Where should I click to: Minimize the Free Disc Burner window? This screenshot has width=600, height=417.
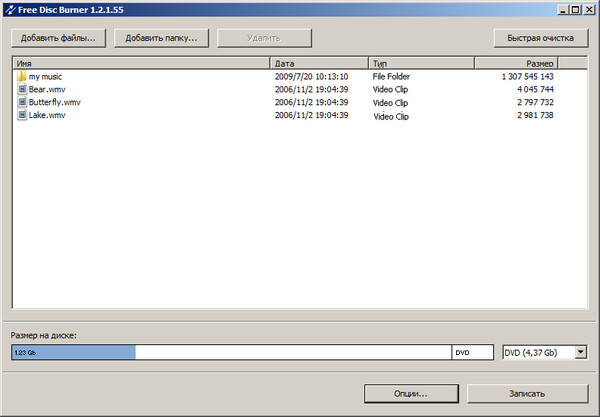pyautogui.click(x=563, y=10)
